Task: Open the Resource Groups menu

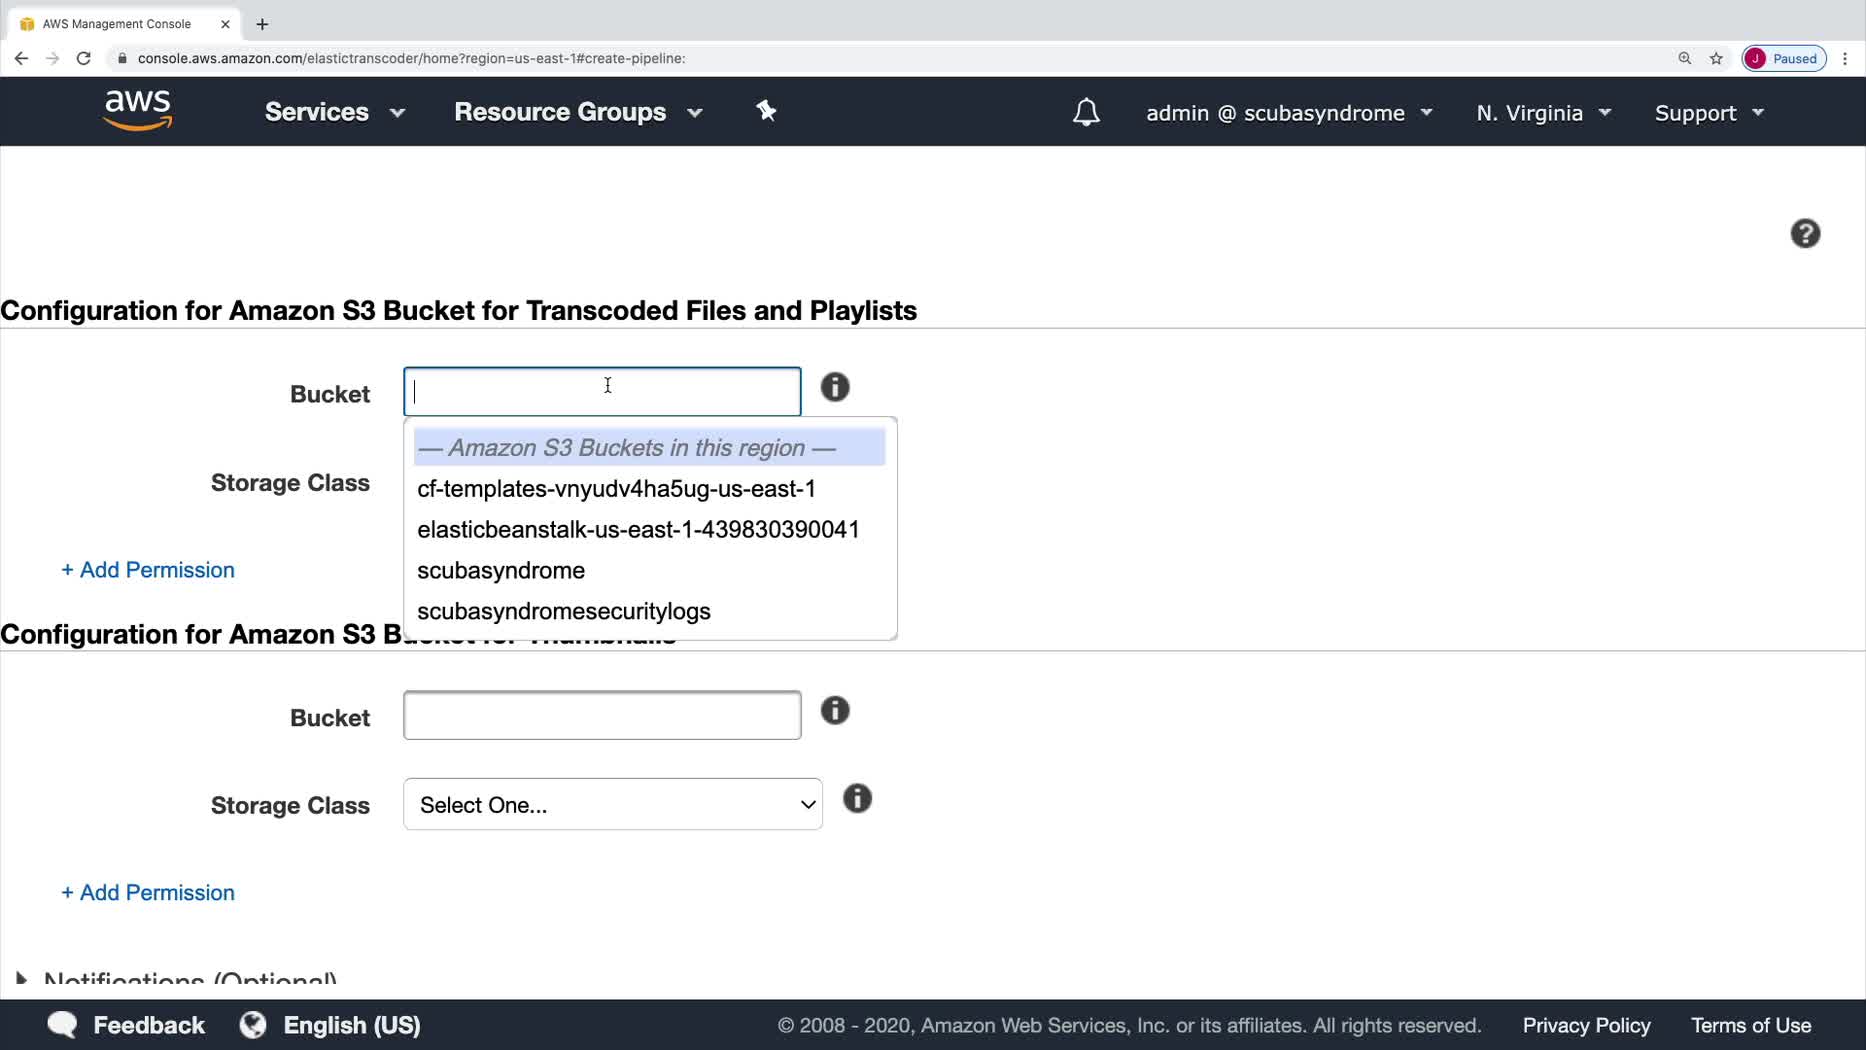Action: tap(578, 112)
